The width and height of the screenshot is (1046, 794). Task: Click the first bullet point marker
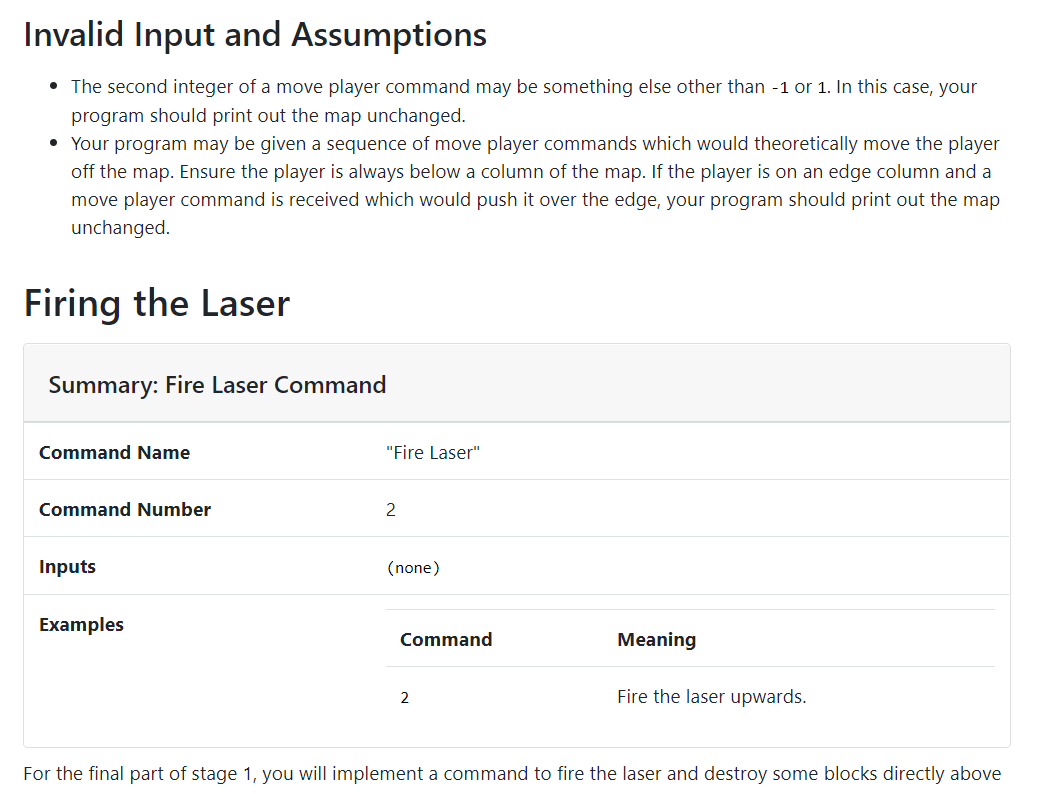tap(54, 87)
